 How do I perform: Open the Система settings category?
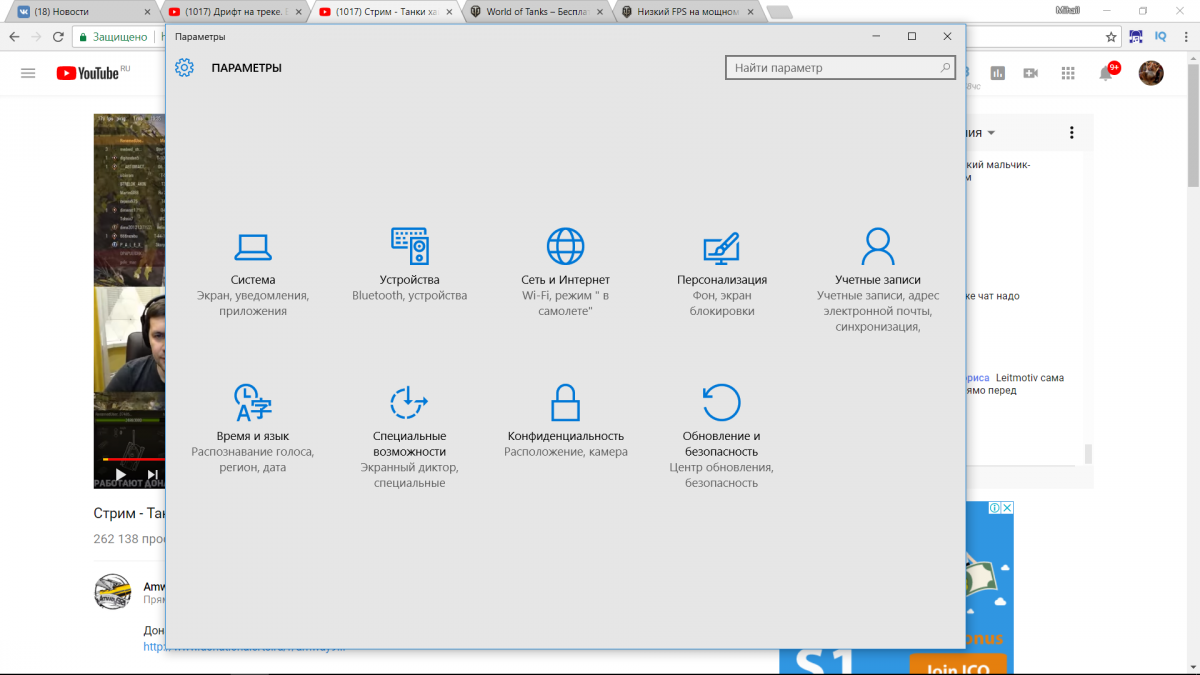[x=253, y=272]
